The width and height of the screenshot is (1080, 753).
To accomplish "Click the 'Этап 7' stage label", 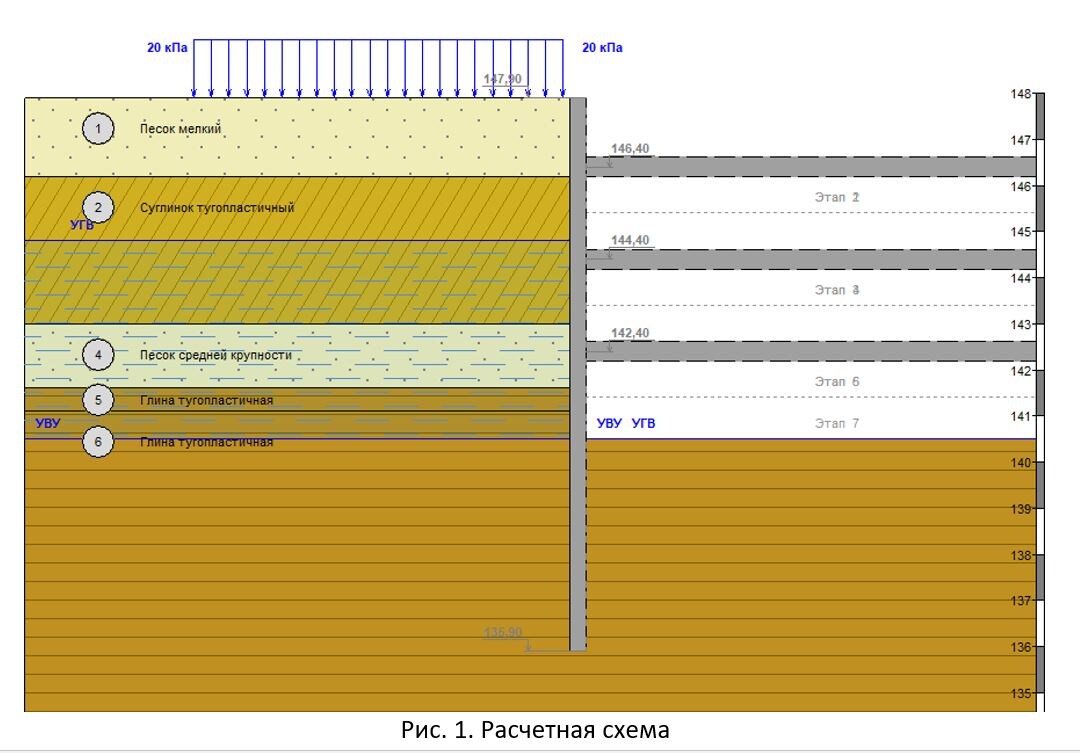I will [837, 423].
